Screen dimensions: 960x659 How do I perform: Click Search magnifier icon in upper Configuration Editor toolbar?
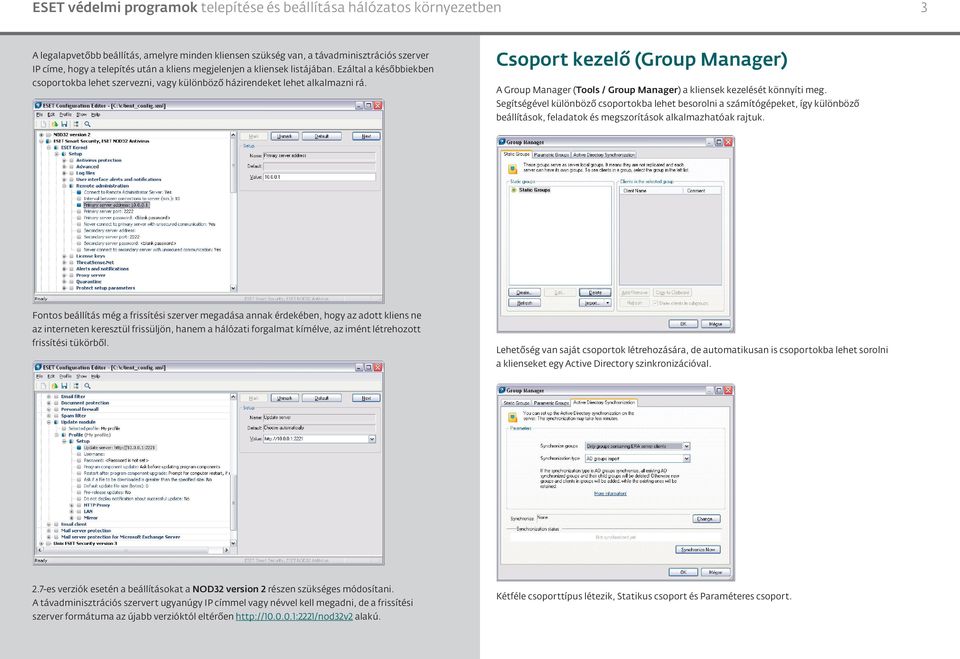[88, 124]
